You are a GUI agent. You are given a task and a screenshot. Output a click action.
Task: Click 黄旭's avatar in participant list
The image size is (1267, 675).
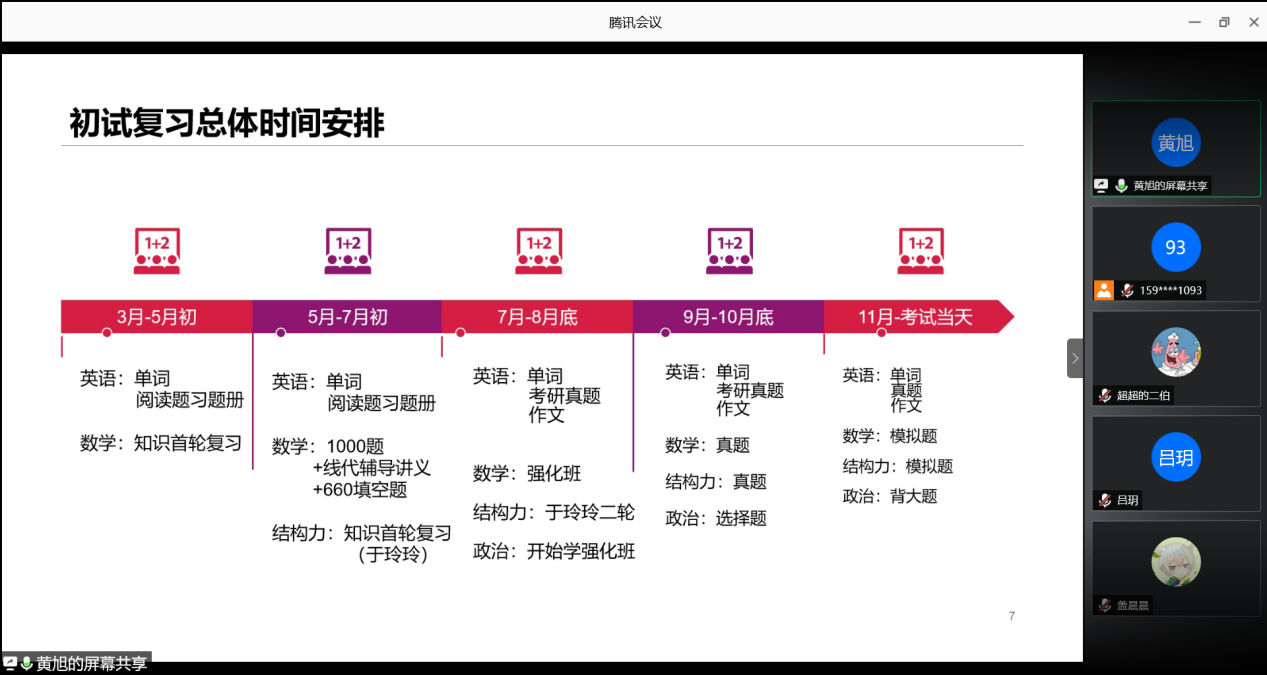[x=1175, y=143]
